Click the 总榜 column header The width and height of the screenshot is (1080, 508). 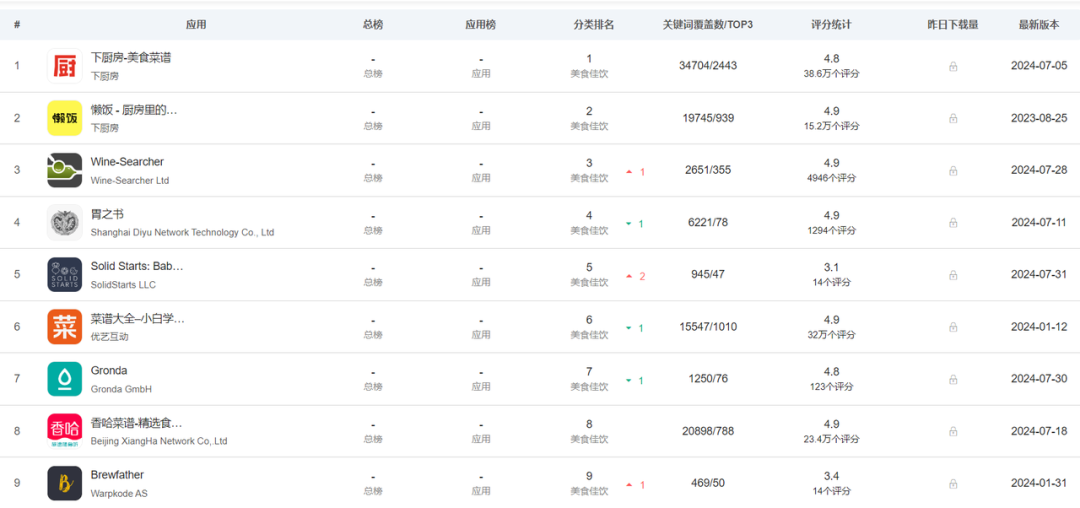coord(373,25)
